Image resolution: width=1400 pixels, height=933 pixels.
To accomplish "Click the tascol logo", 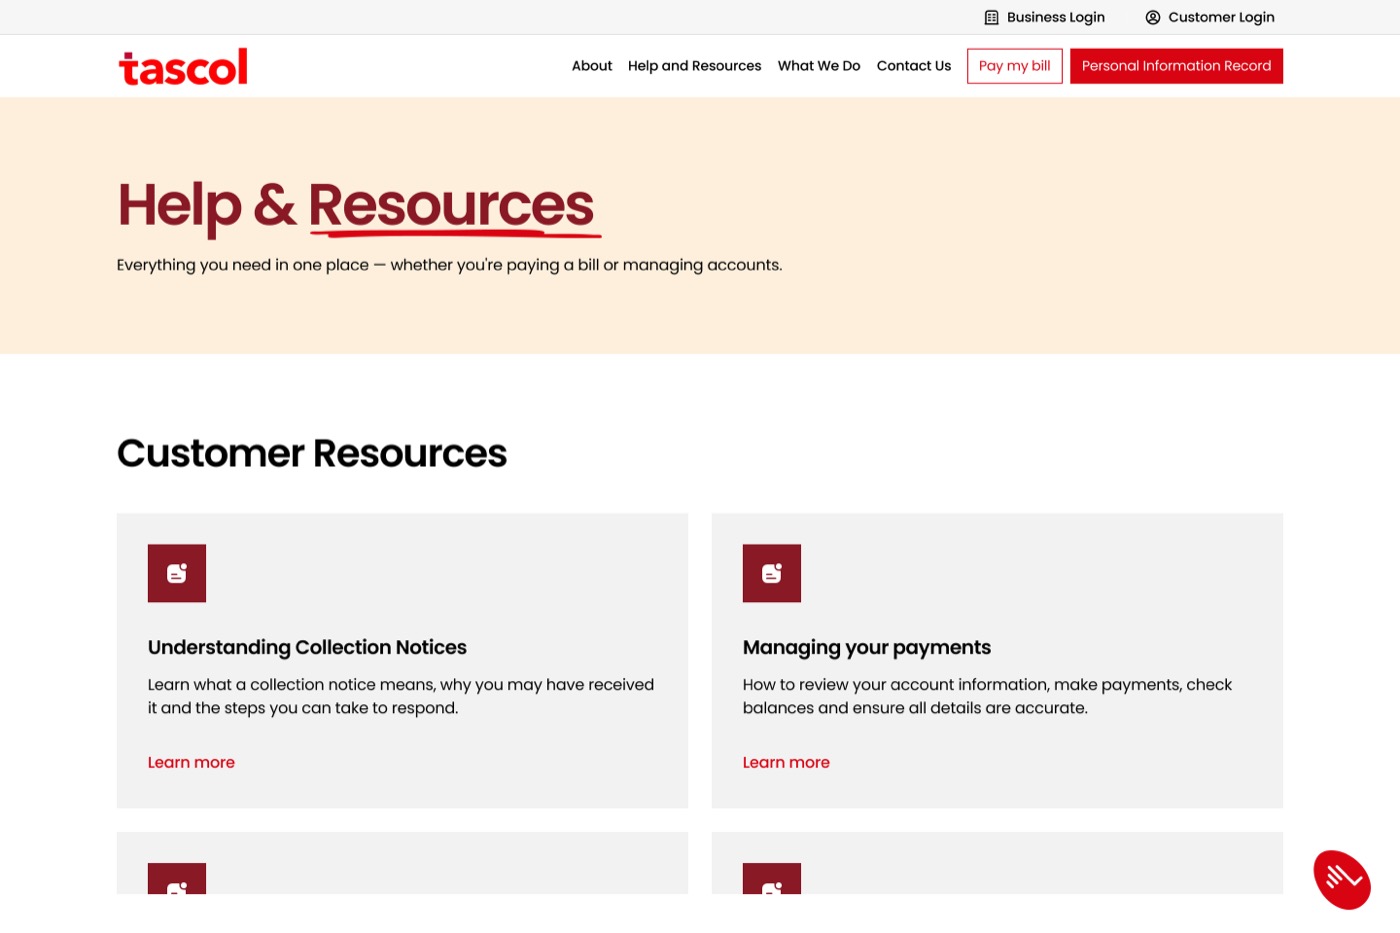I will (x=183, y=65).
